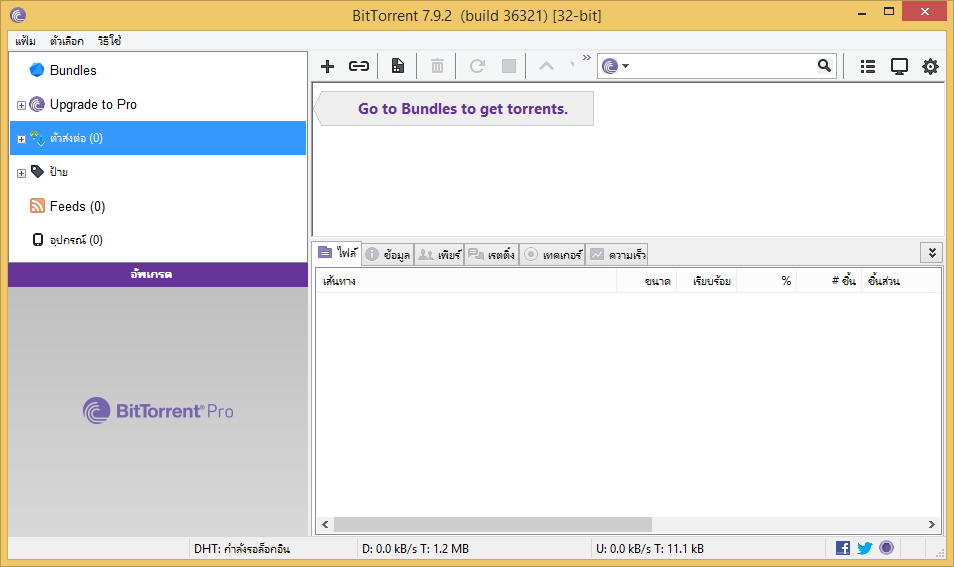Viewport: 954px width, 567px height.
Task: Click the Stop torrent square icon
Action: point(509,66)
